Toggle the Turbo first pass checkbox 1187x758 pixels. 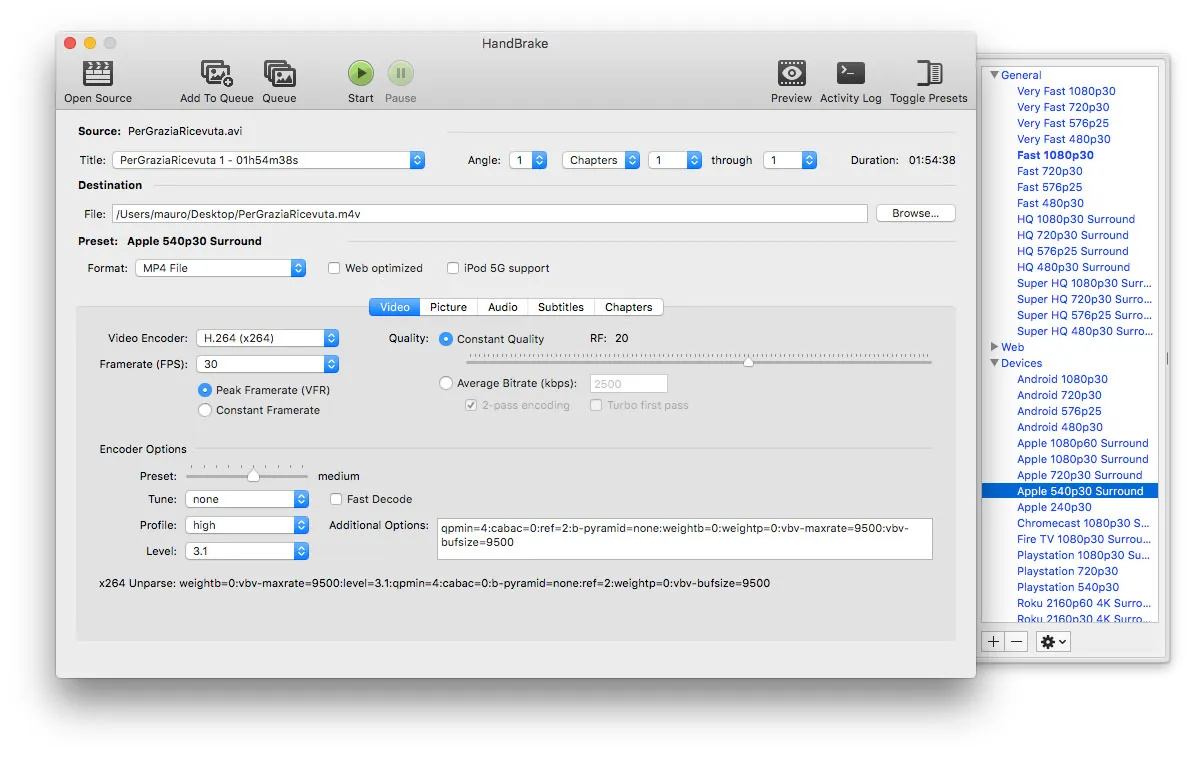(x=596, y=405)
